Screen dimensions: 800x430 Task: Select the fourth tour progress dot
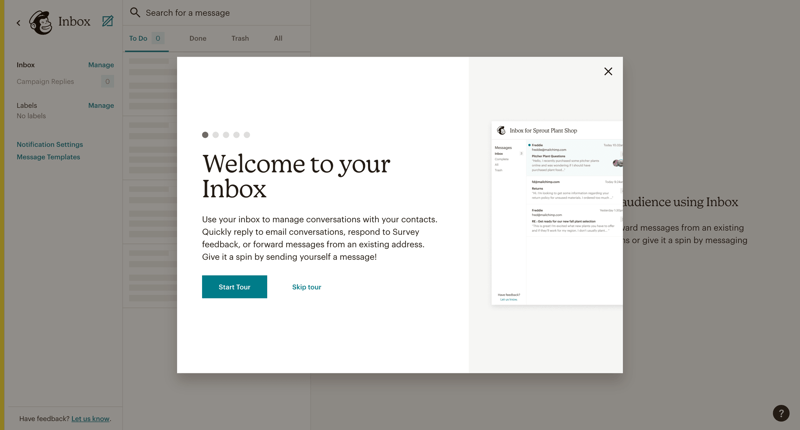[236, 135]
